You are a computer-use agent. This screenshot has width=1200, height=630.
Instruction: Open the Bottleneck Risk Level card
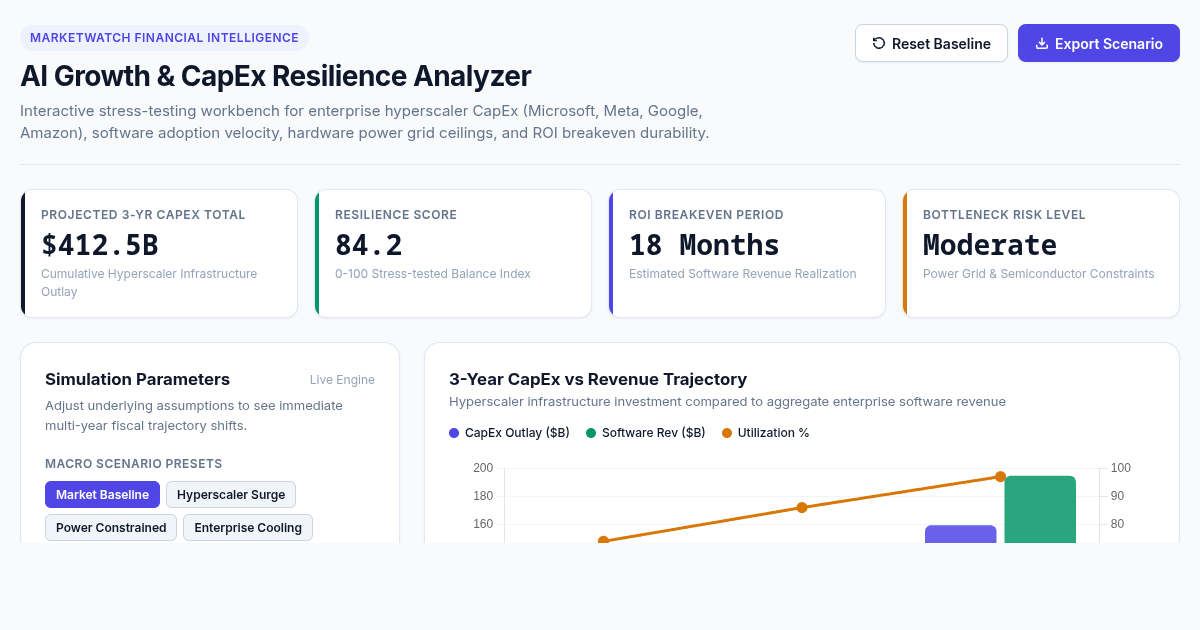click(1041, 254)
